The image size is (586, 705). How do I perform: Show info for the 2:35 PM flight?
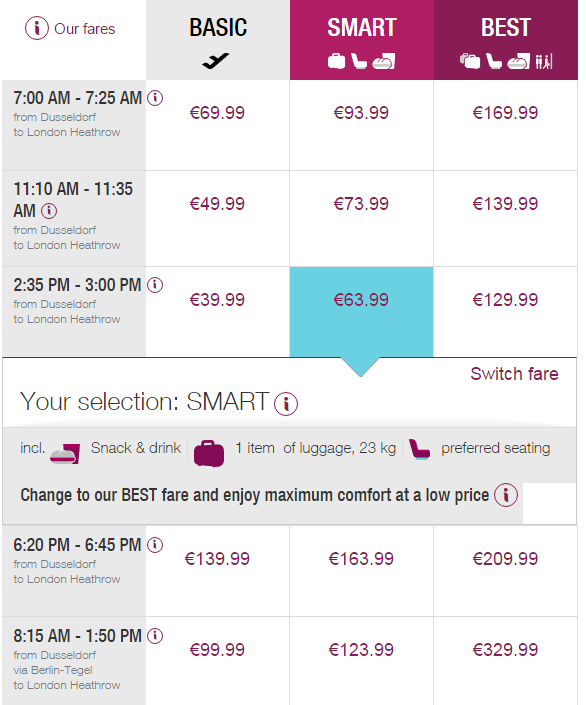[155, 285]
